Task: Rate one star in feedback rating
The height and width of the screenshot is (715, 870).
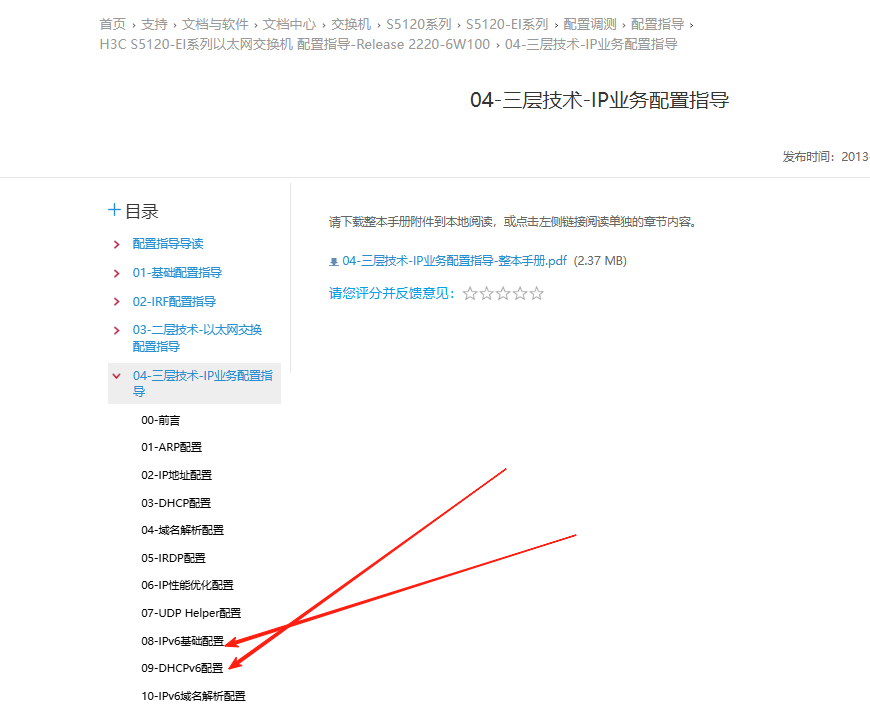Action: click(x=470, y=293)
